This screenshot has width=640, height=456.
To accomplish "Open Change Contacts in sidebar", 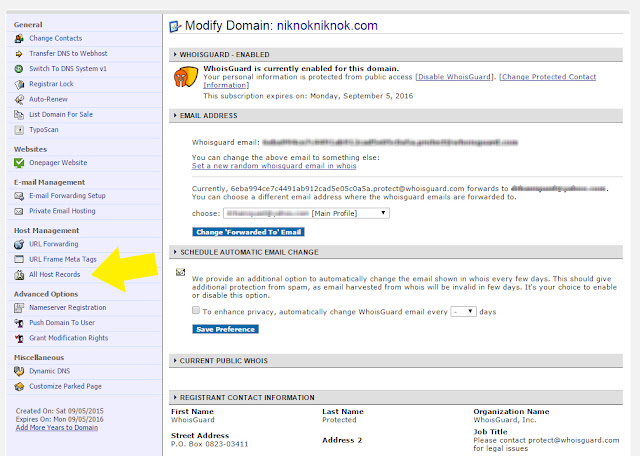I will click(x=56, y=38).
